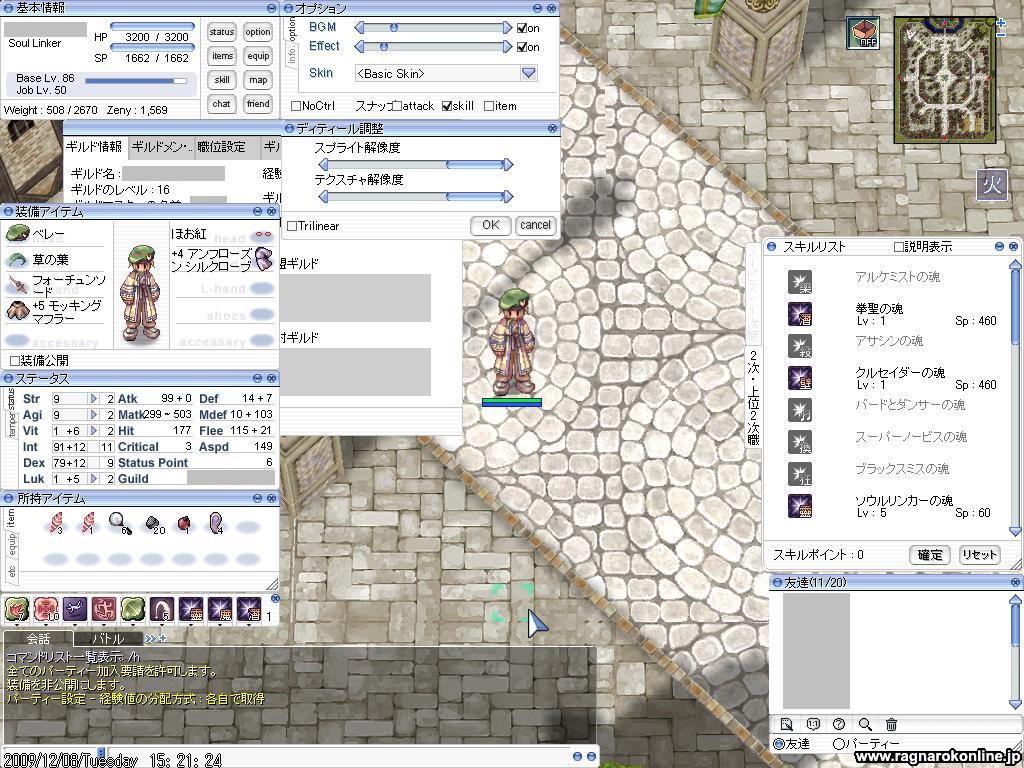The width and height of the screenshot is (1024, 768).
Task: Click the クルセイダーの魂 skill icon
Action: 800,378
